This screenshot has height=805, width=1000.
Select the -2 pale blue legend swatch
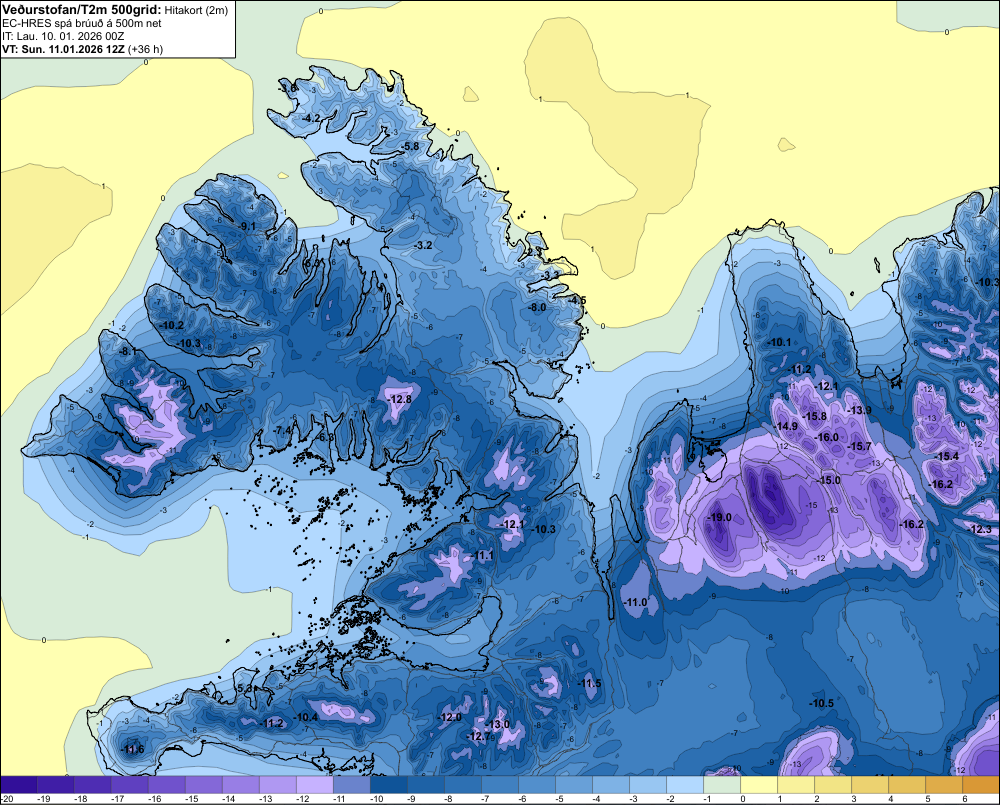click(685, 784)
